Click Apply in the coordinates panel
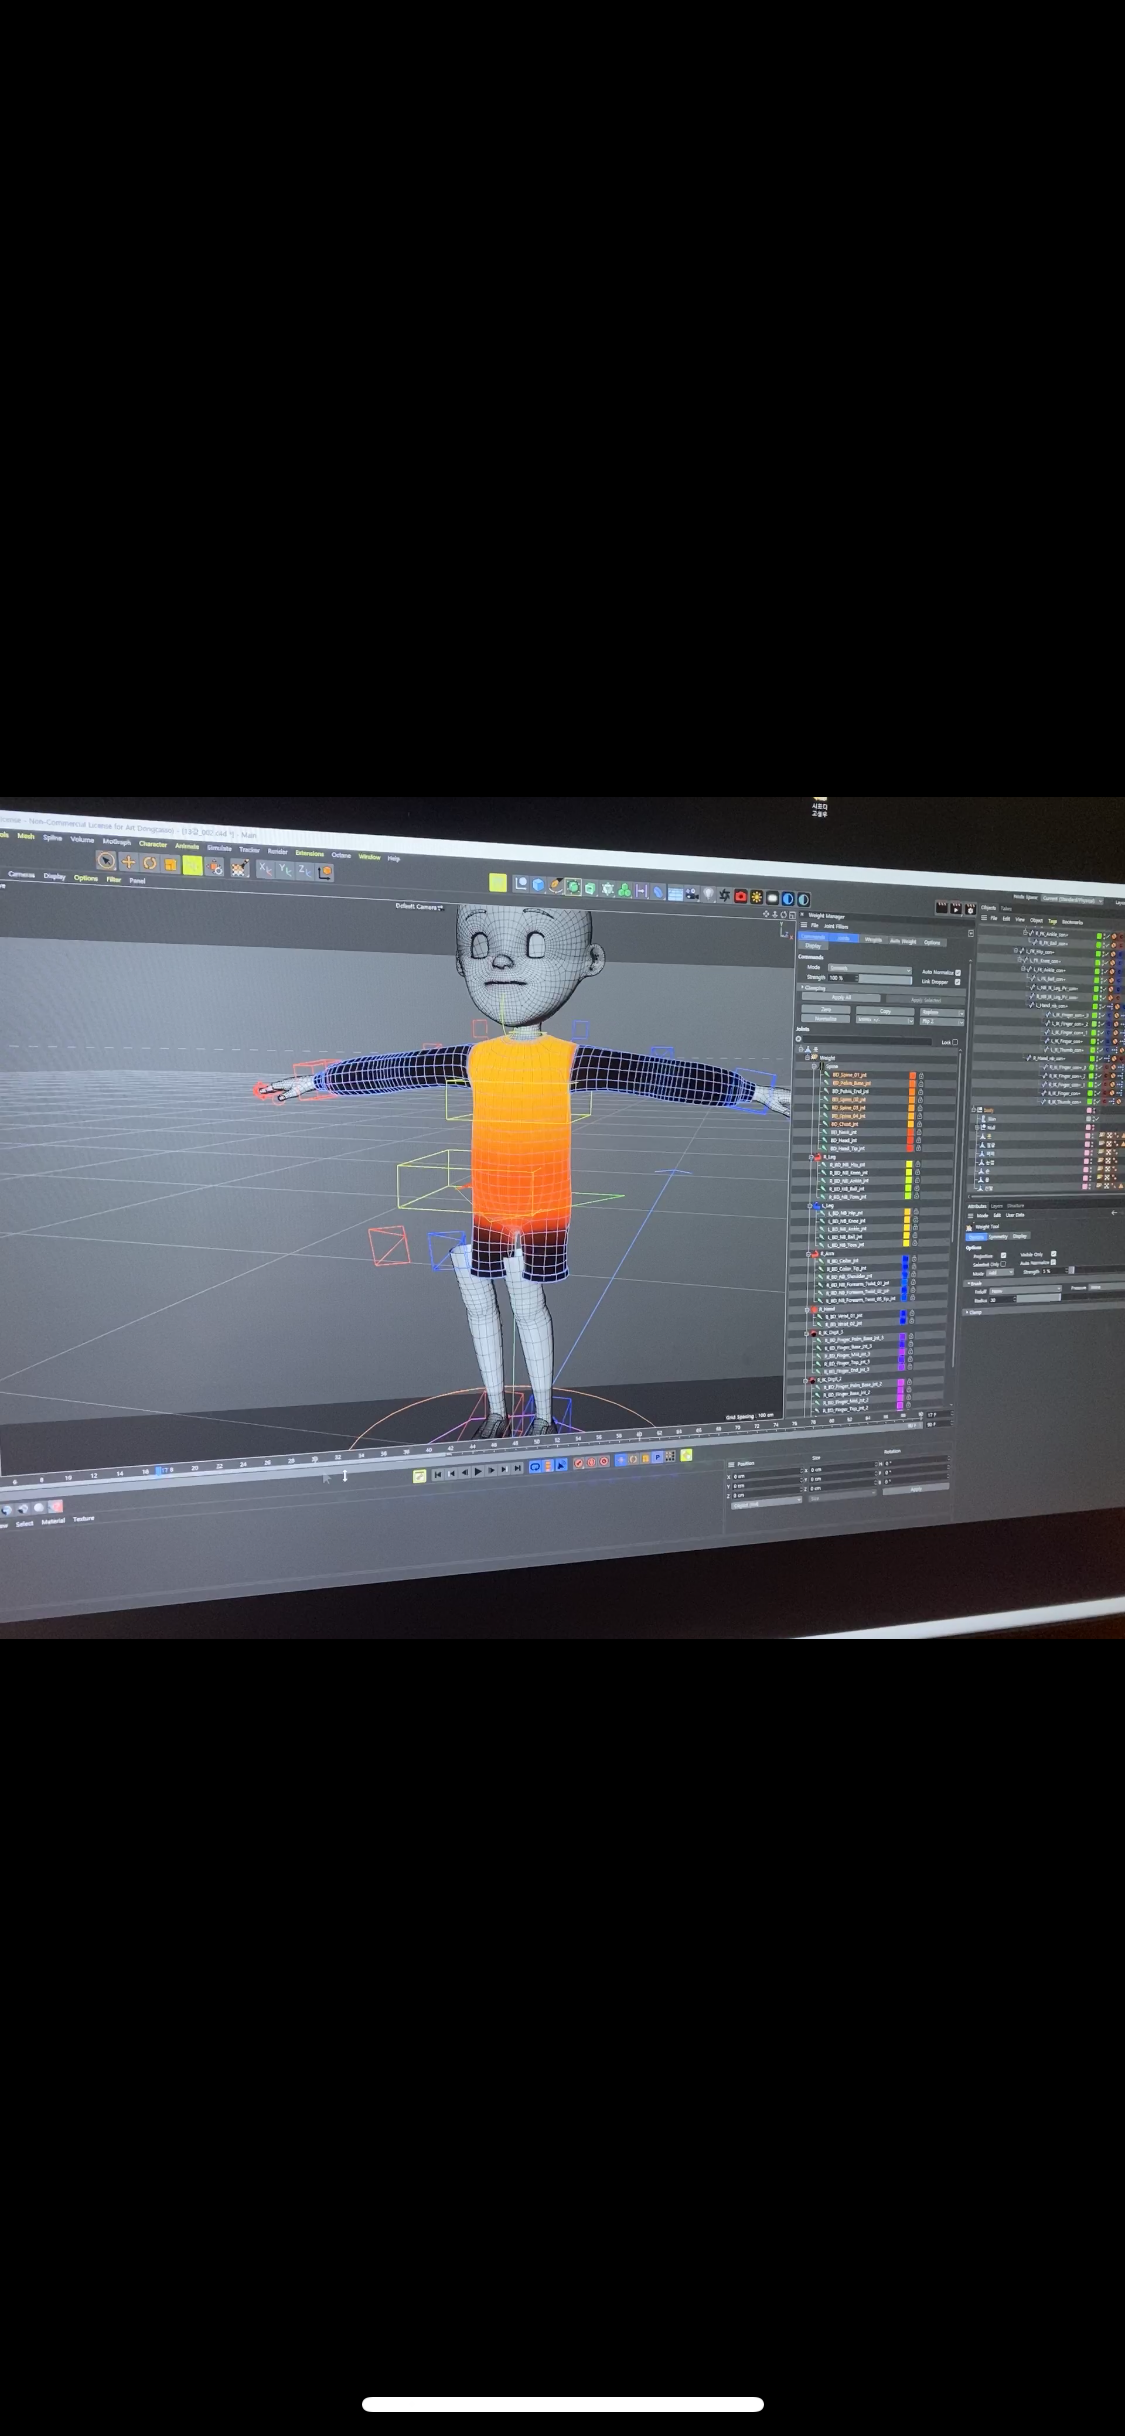1125x2436 pixels. click(x=915, y=1489)
